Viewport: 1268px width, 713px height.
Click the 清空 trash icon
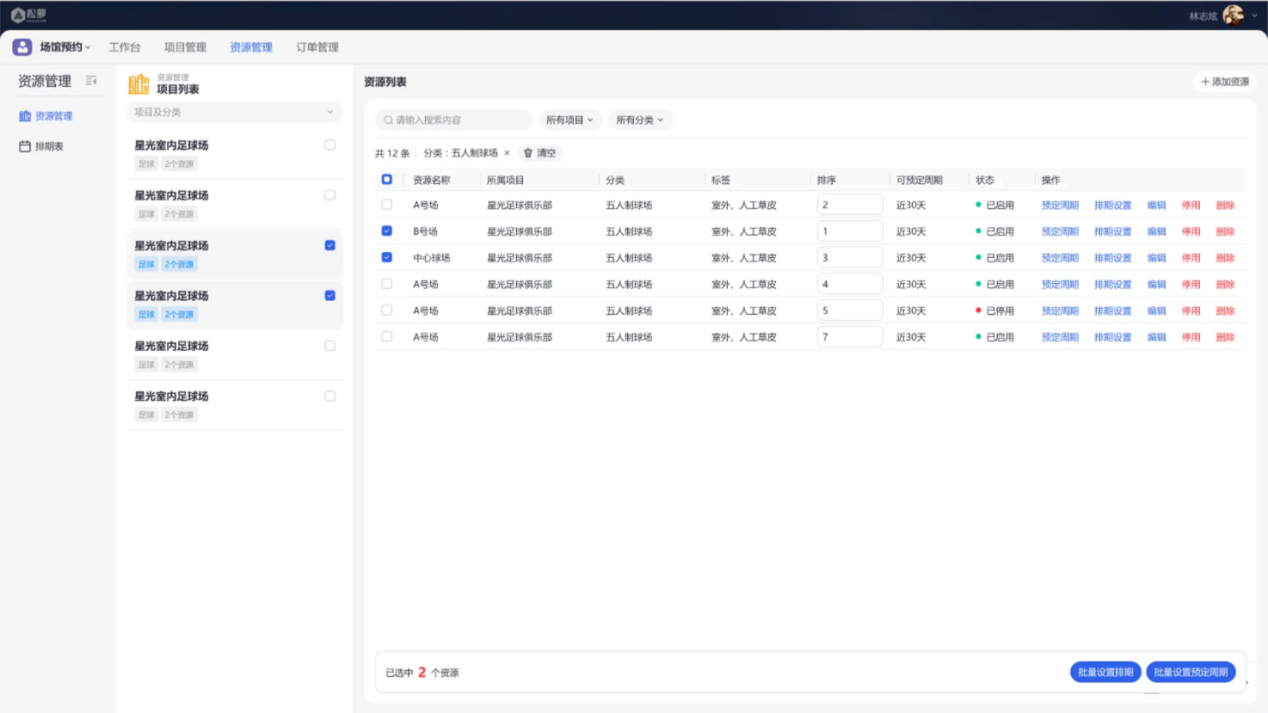[x=528, y=153]
